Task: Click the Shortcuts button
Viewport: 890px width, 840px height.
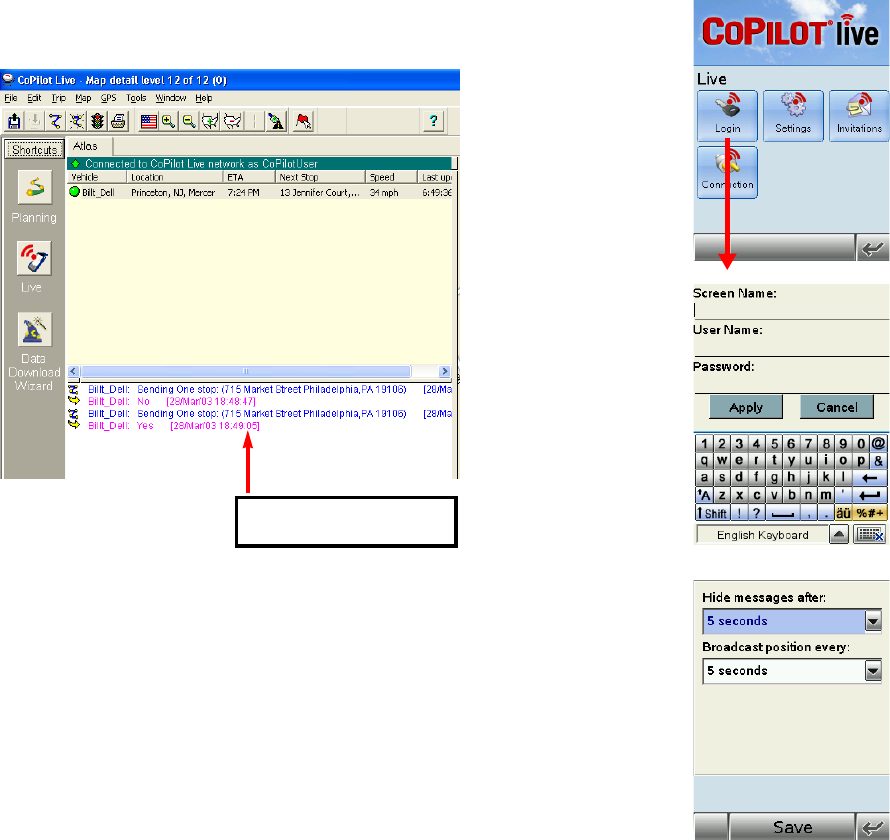Action: point(35,150)
